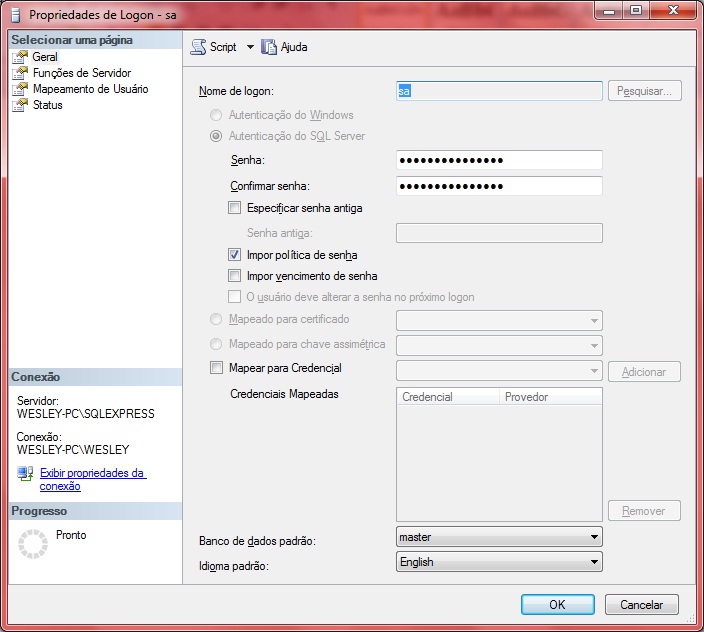
Task: Enable Especificar senha antiga checkbox
Action: tap(235, 208)
